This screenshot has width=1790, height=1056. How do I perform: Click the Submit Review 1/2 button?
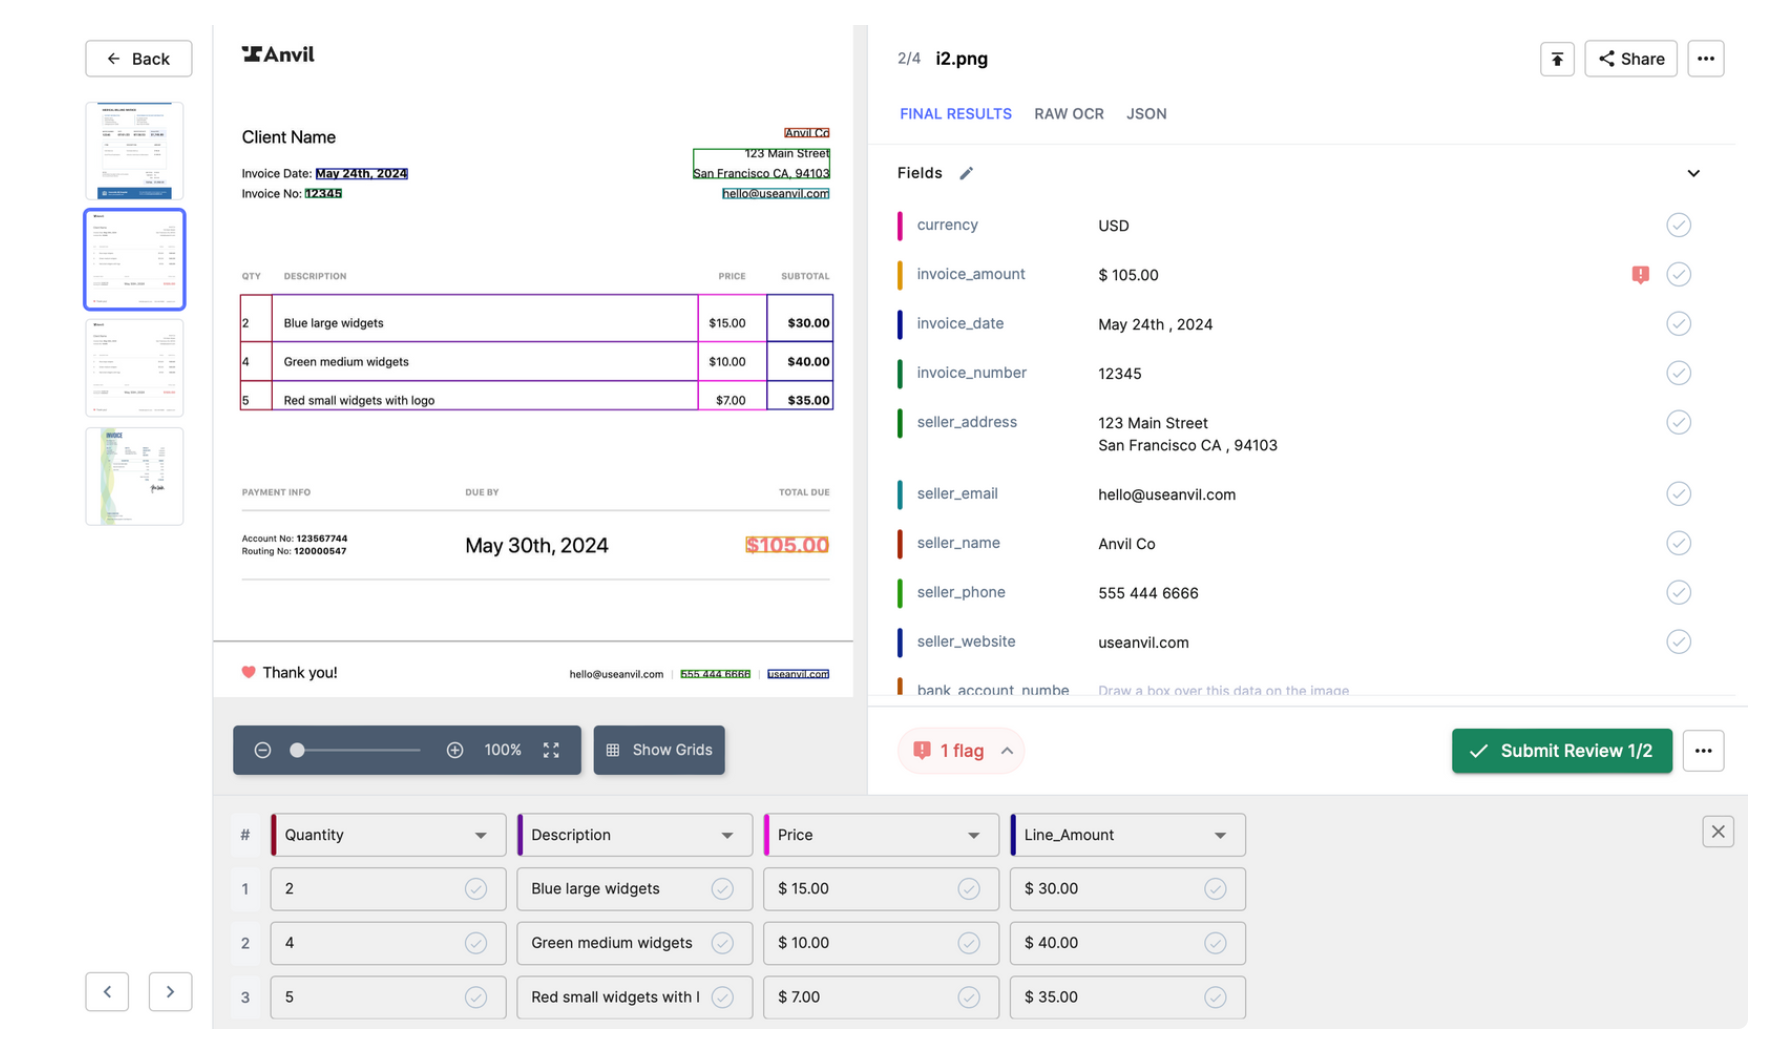[x=1561, y=751]
